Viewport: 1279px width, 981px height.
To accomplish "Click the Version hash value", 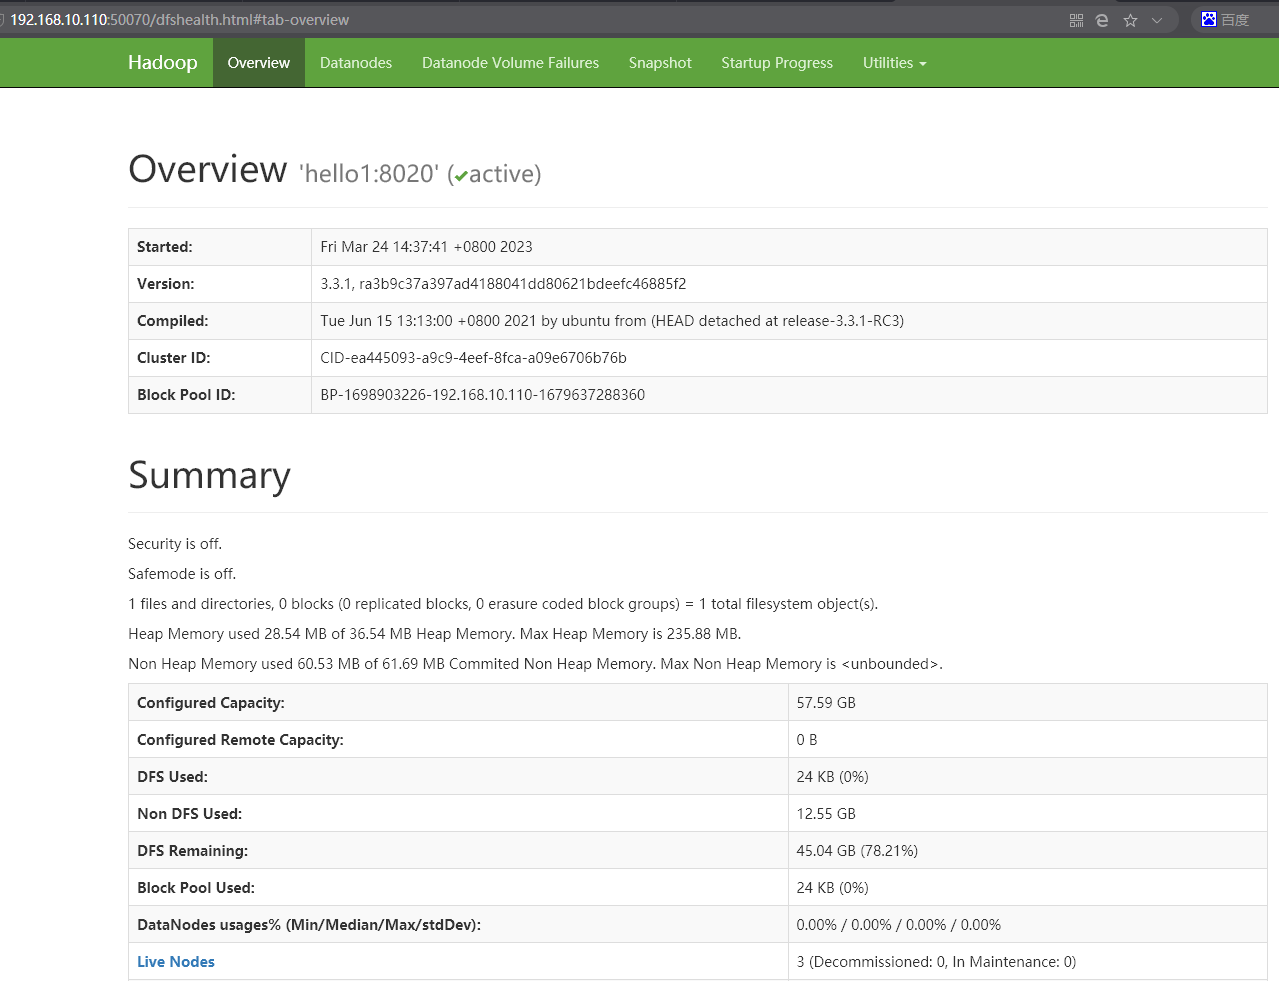I will click(503, 284).
